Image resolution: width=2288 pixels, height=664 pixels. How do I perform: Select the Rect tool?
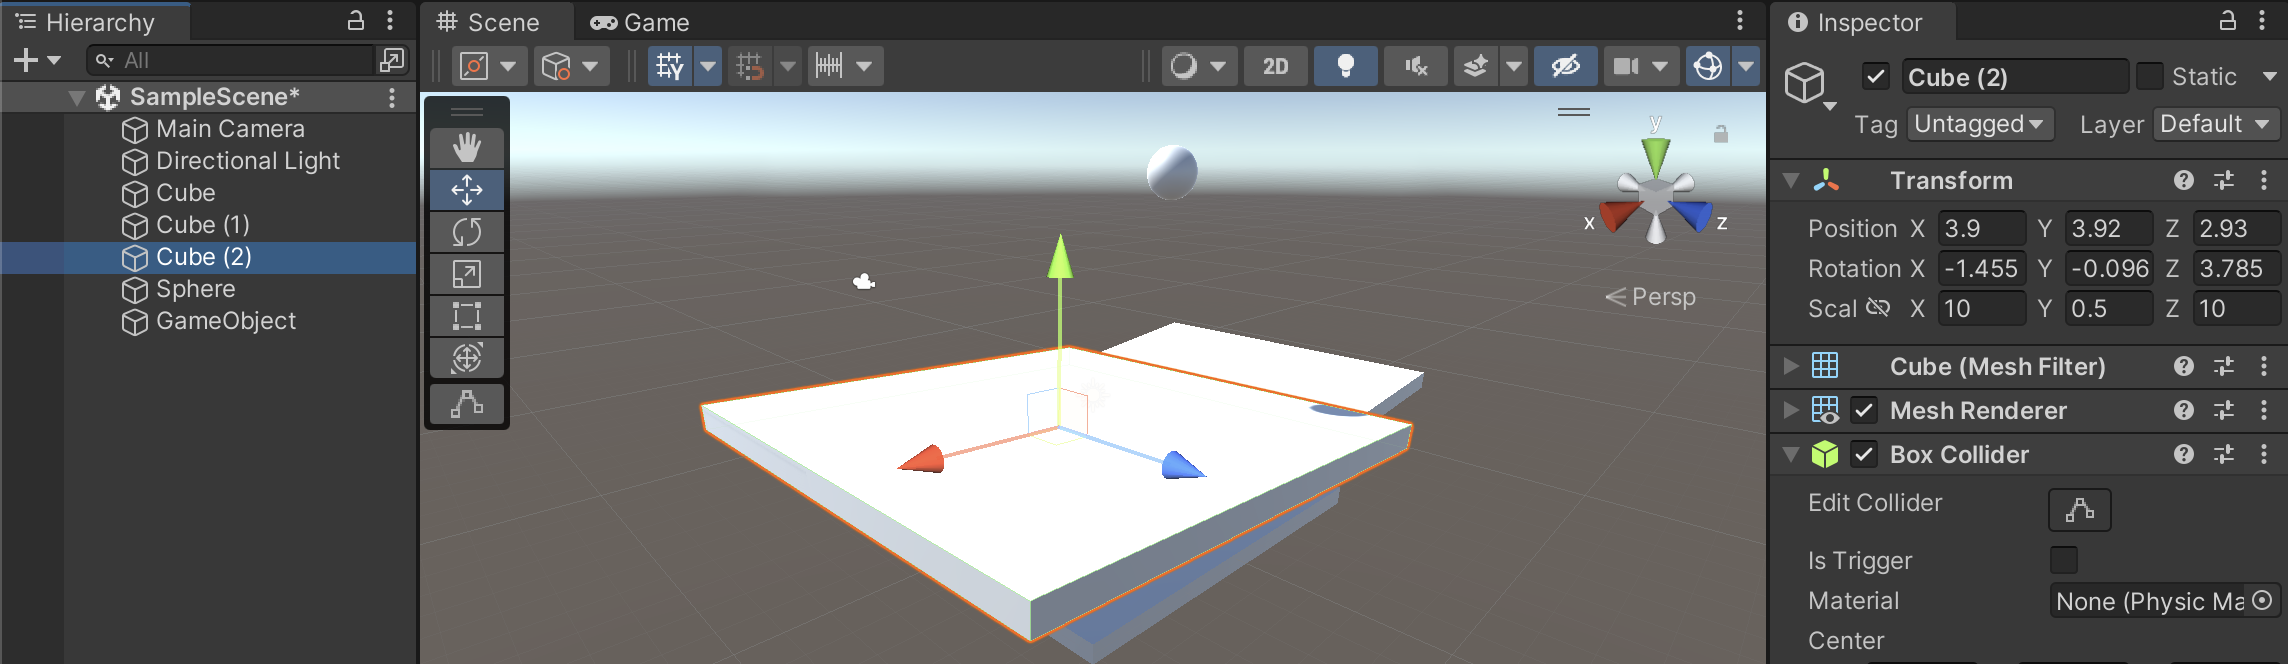point(466,316)
